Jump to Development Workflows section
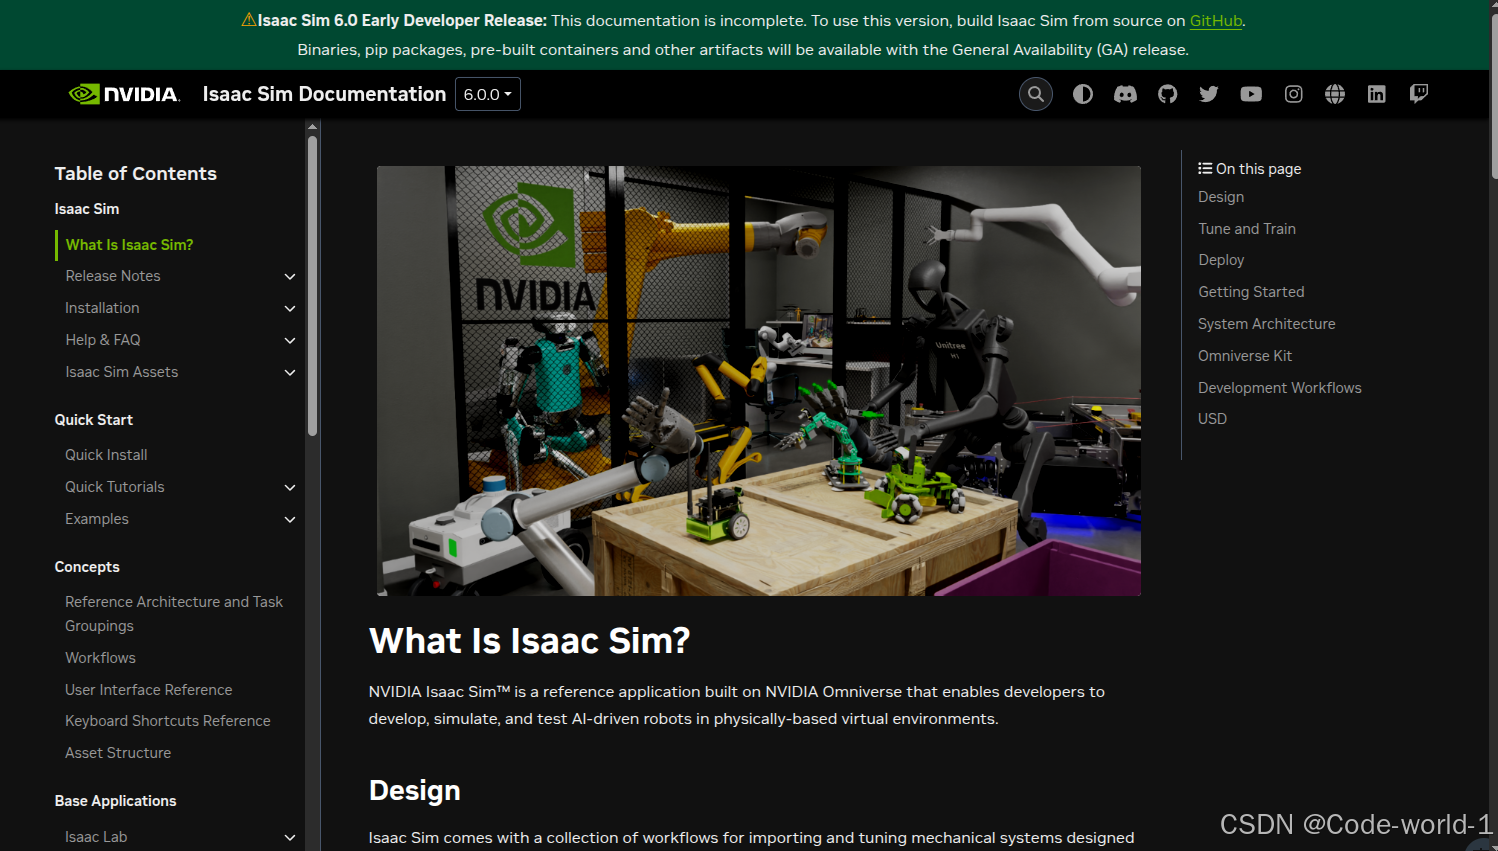 pos(1280,388)
